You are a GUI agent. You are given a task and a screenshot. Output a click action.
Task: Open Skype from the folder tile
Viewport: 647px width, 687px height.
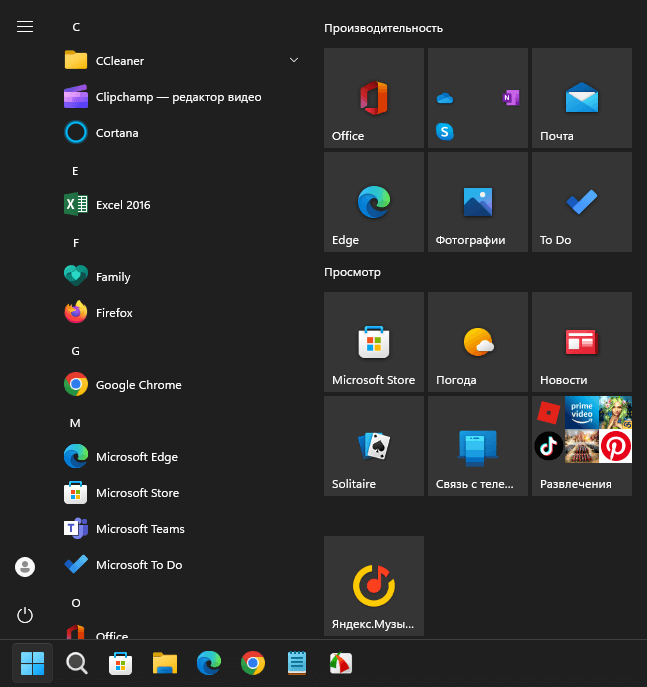pyautogui.click(x=445, y=131)
